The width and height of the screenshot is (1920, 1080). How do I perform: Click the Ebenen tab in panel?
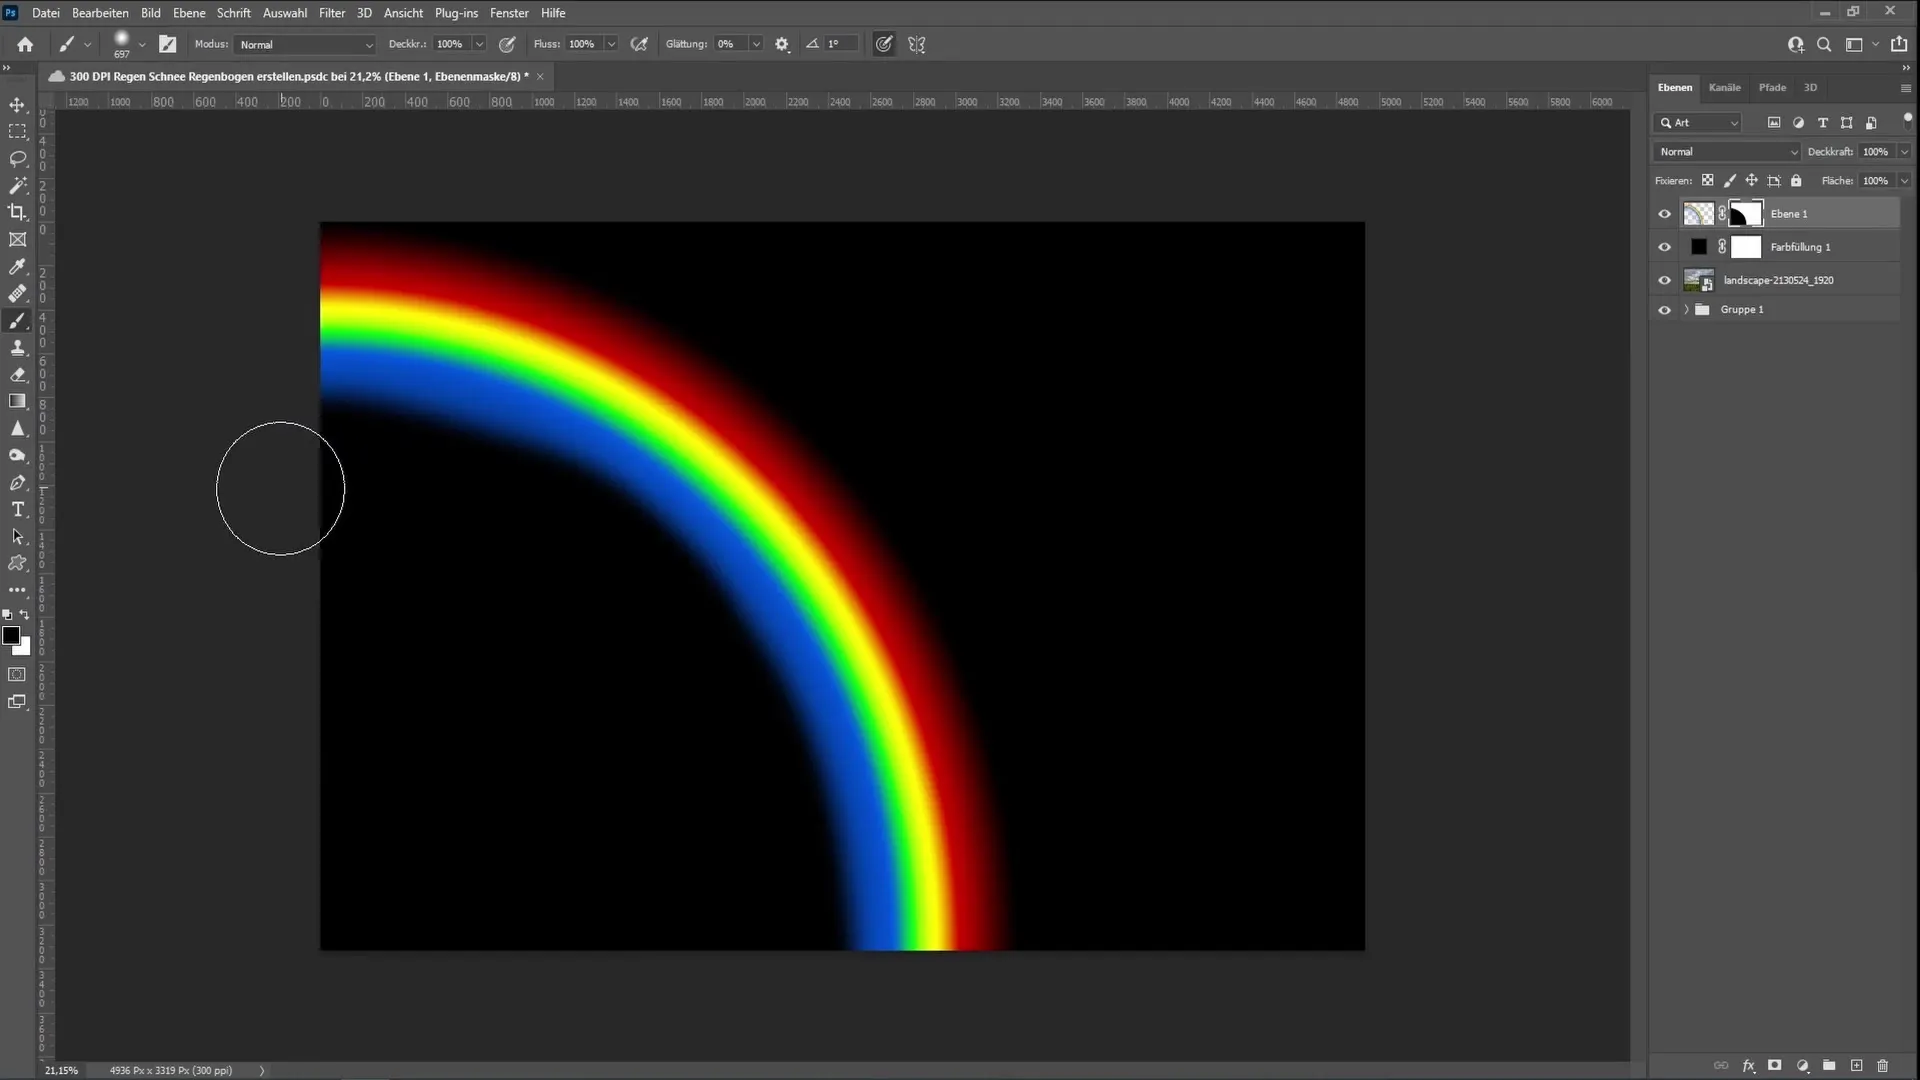(x=1673, y=87)
